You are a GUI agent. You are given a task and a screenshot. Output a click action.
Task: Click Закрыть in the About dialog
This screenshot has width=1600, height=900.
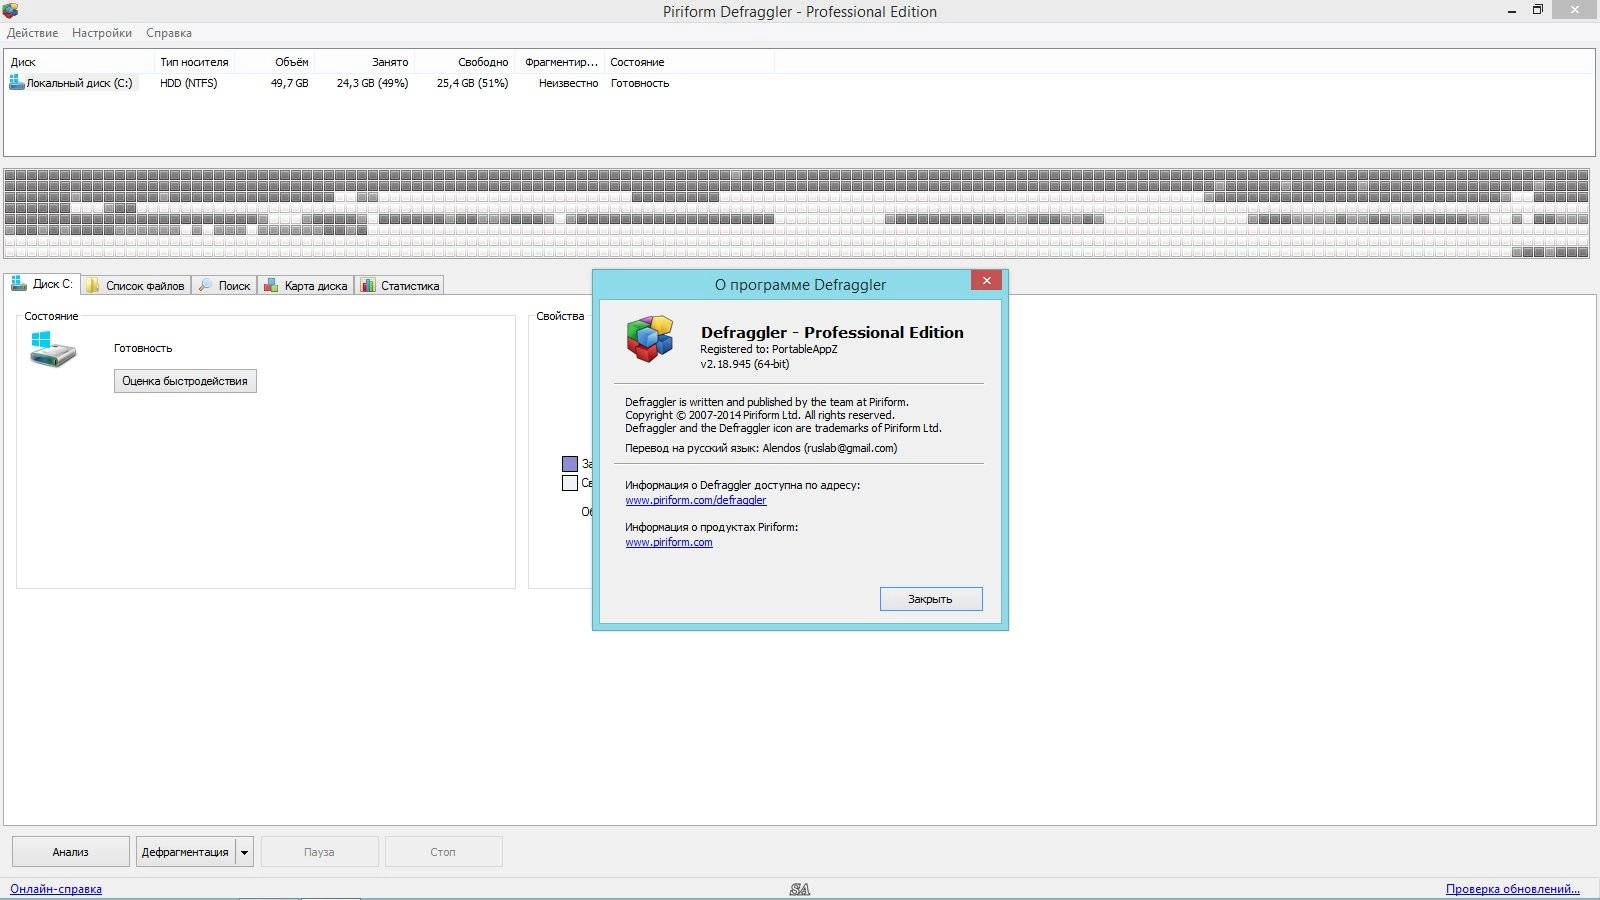pyautogui.click(x=931, y=599)
